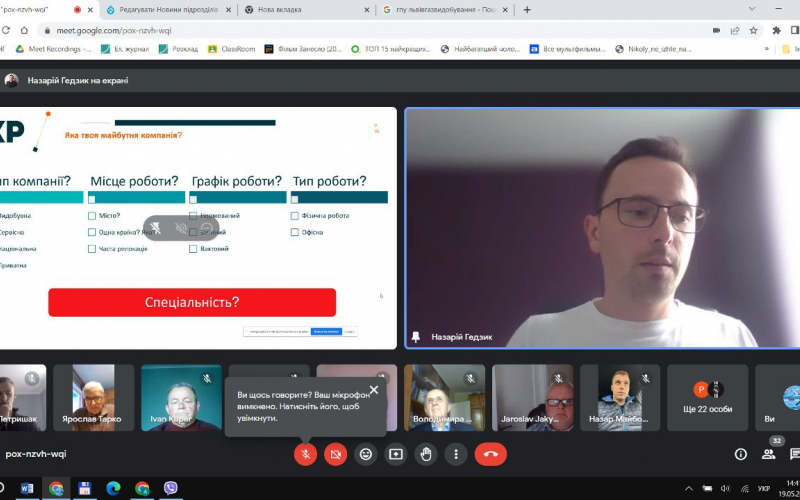Image resolution: width=800 pixels, height=500 pixels.
Task: Open the chat panel icon
Action: (x=794, y=454)
